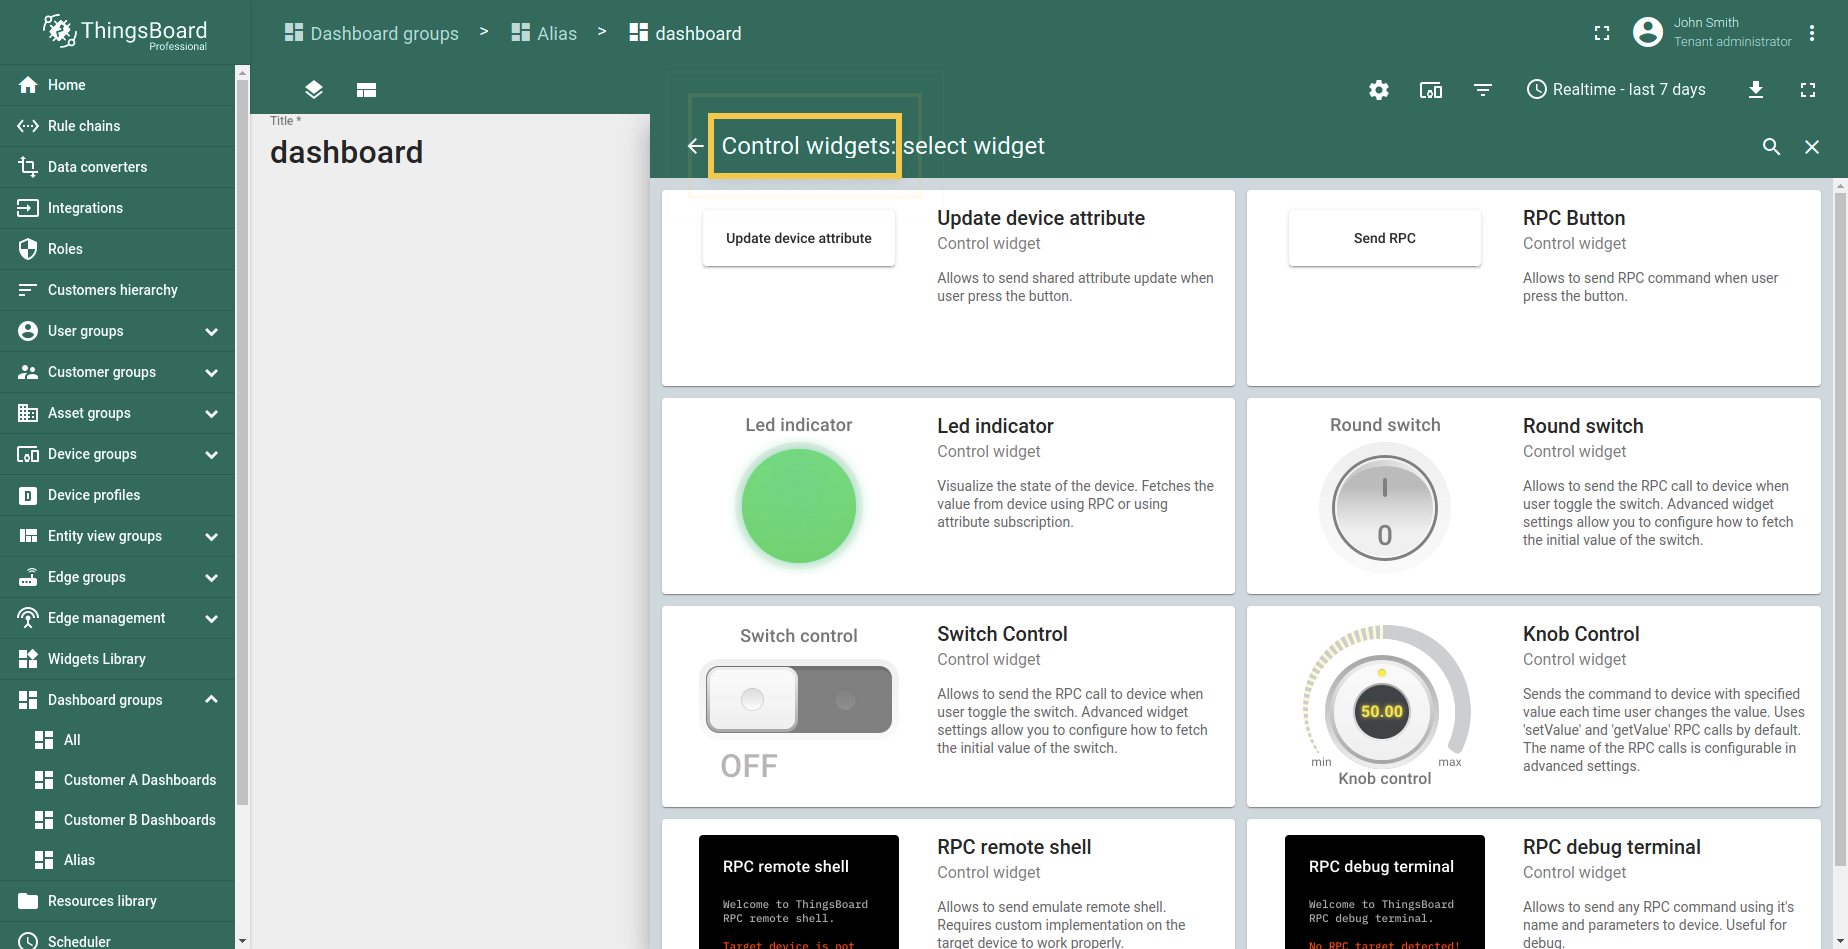
Task: Click dashboard breadcrumb item
Action: pos(685,33)
